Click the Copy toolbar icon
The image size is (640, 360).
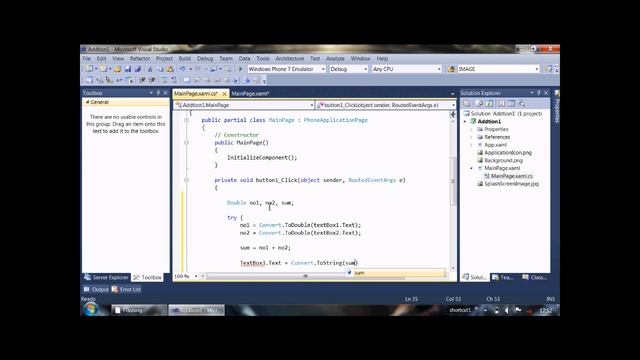point(160,69)
